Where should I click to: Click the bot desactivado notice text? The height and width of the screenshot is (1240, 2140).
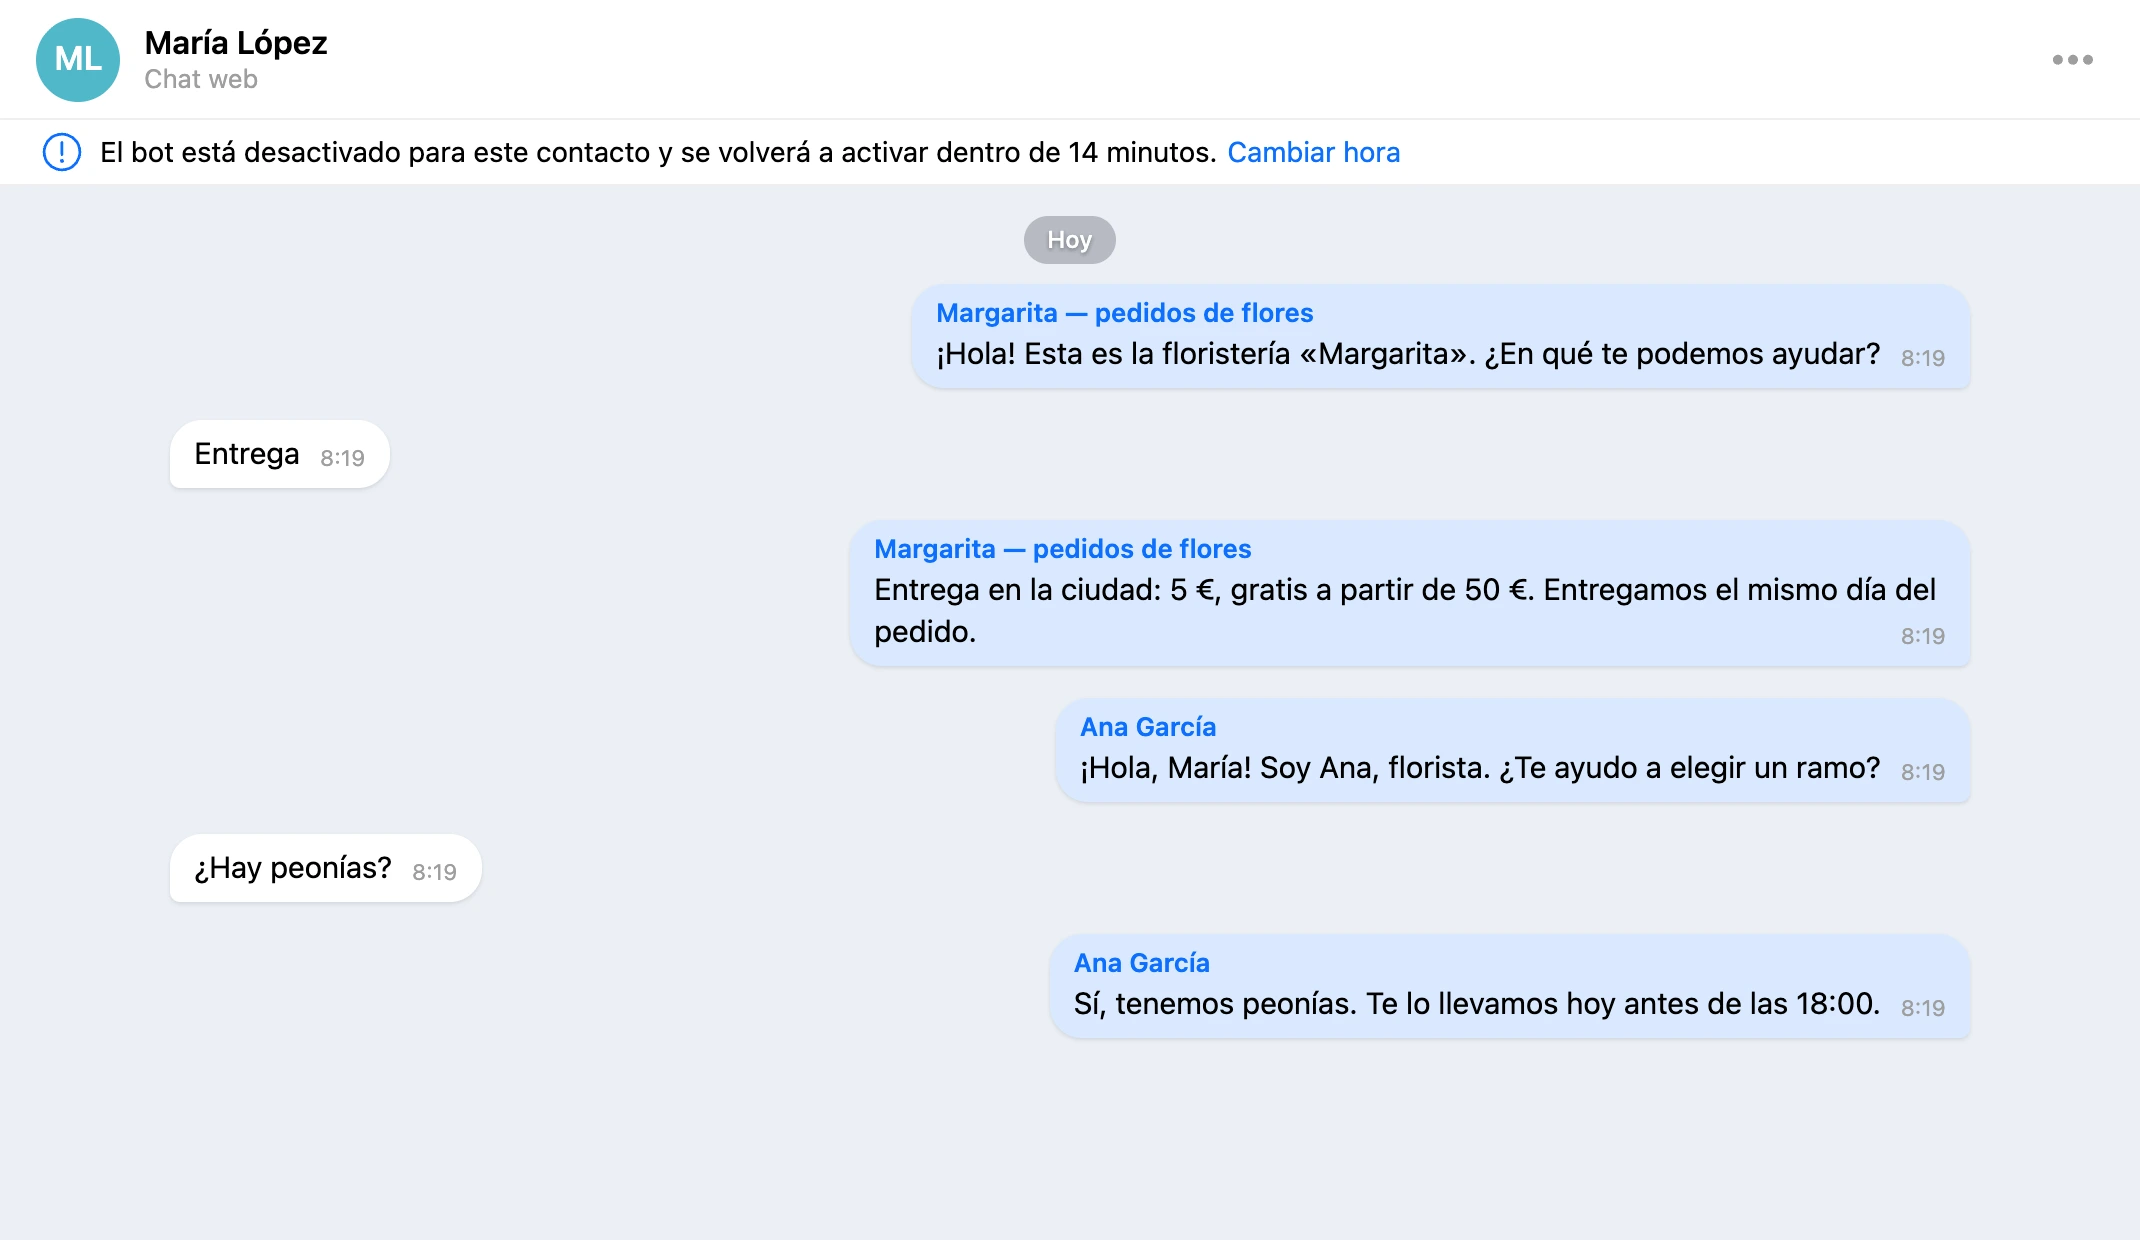[658, 152]
